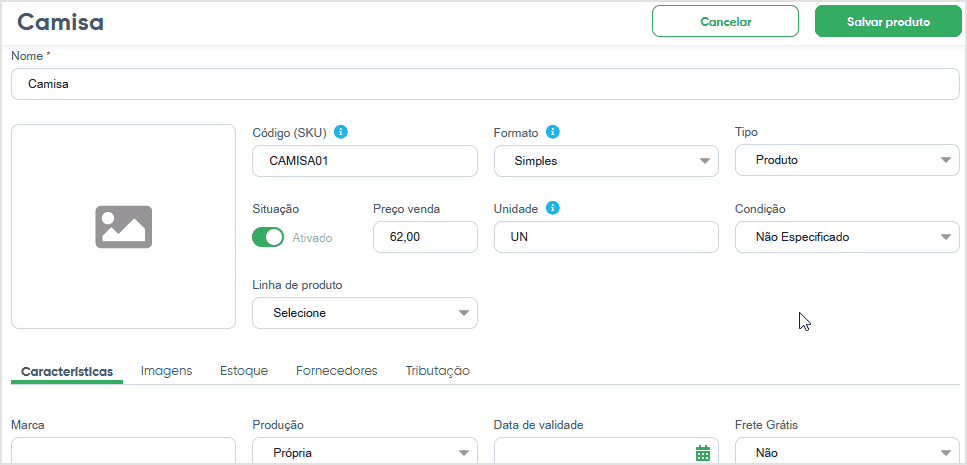The width and height of the screenshot is (967, 465).
Task: Open the Data de validade calendar icon
Action: coord(703,453)
